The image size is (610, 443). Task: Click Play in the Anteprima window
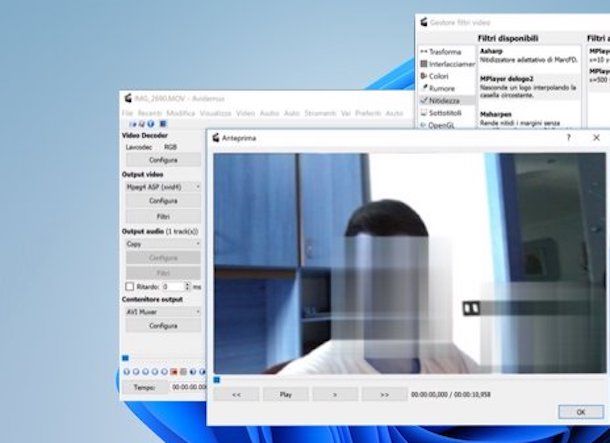[x=286, y=394]
